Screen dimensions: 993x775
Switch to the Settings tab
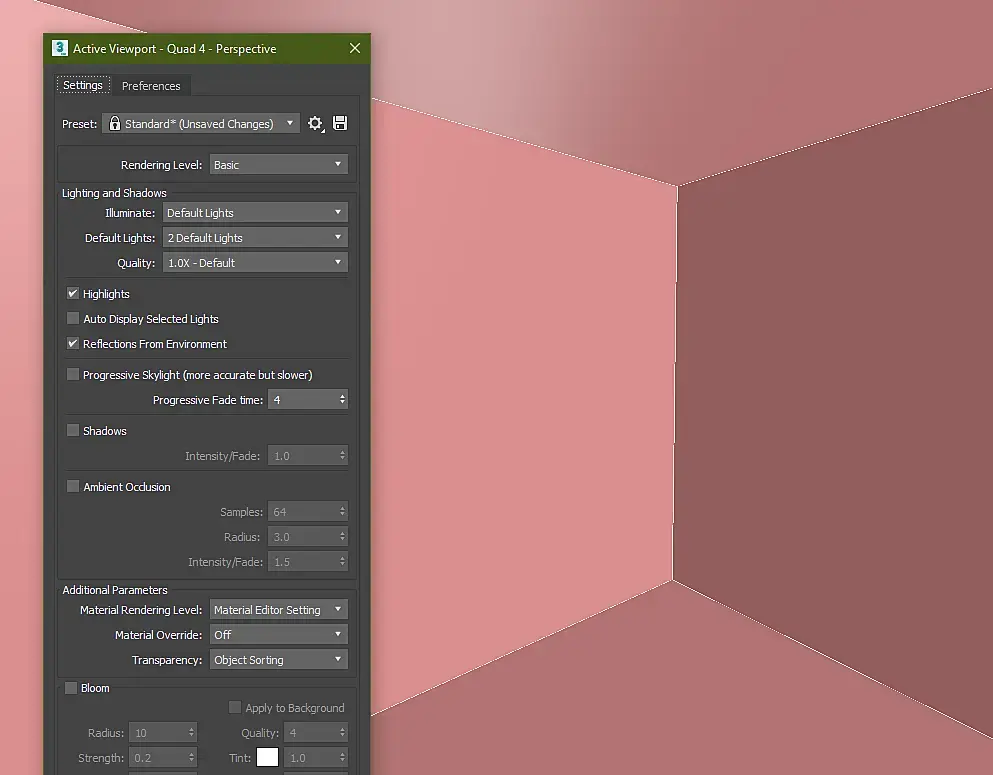[83, 85]
